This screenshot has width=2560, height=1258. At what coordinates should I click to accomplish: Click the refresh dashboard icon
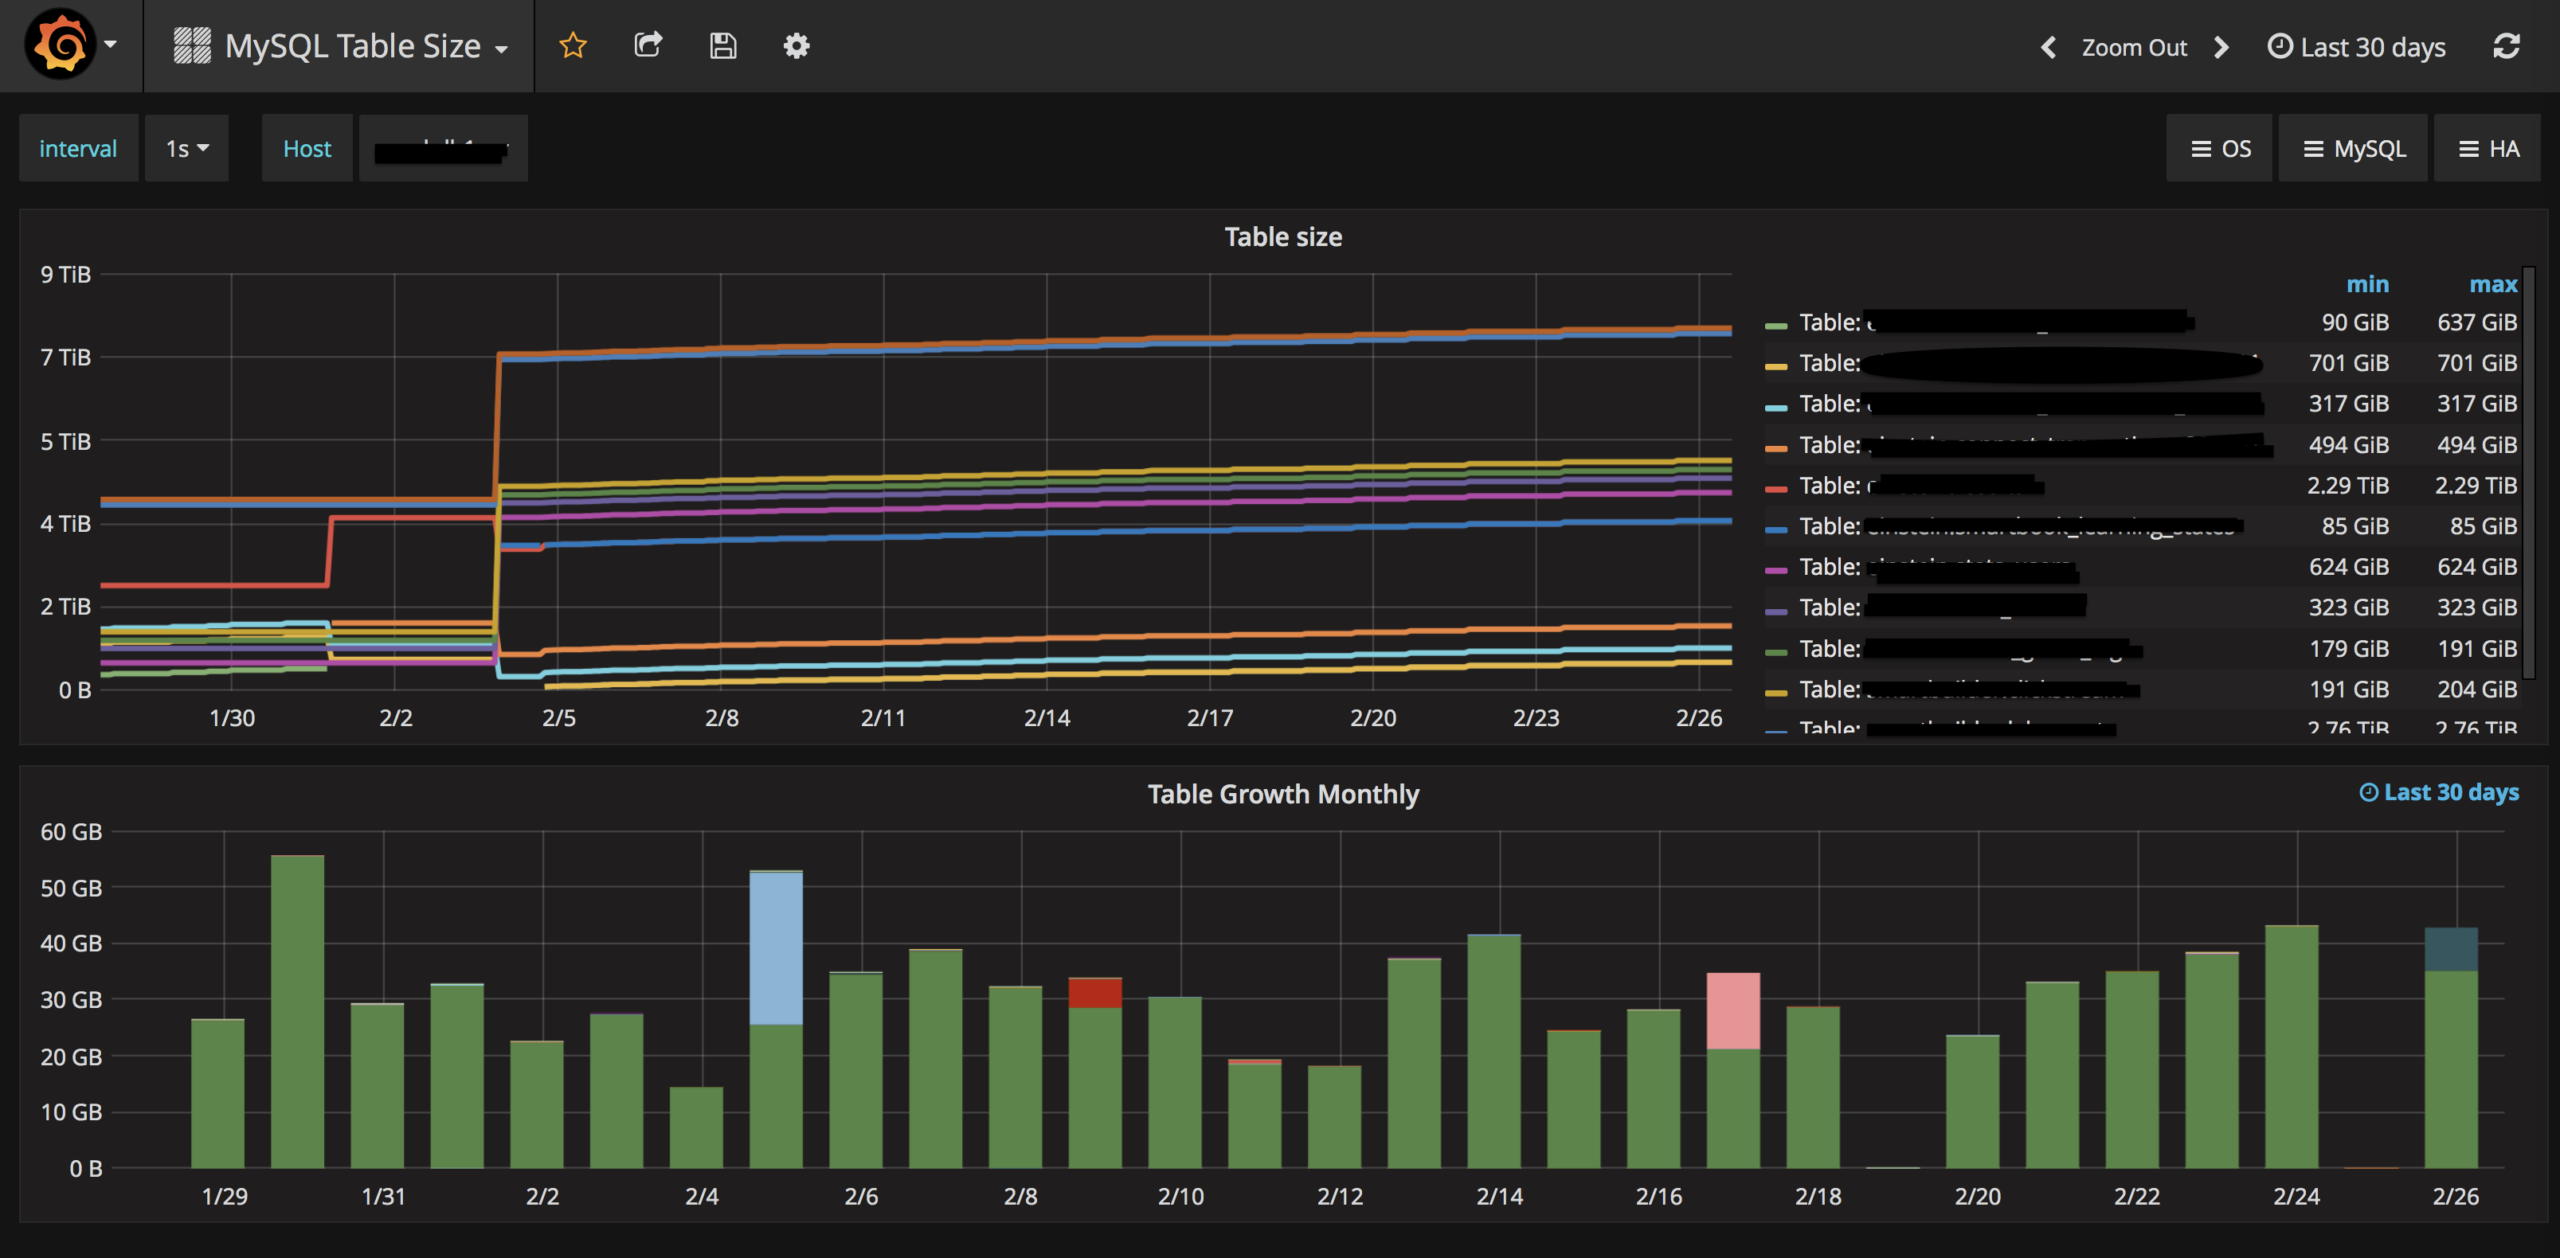(2506, 46)
